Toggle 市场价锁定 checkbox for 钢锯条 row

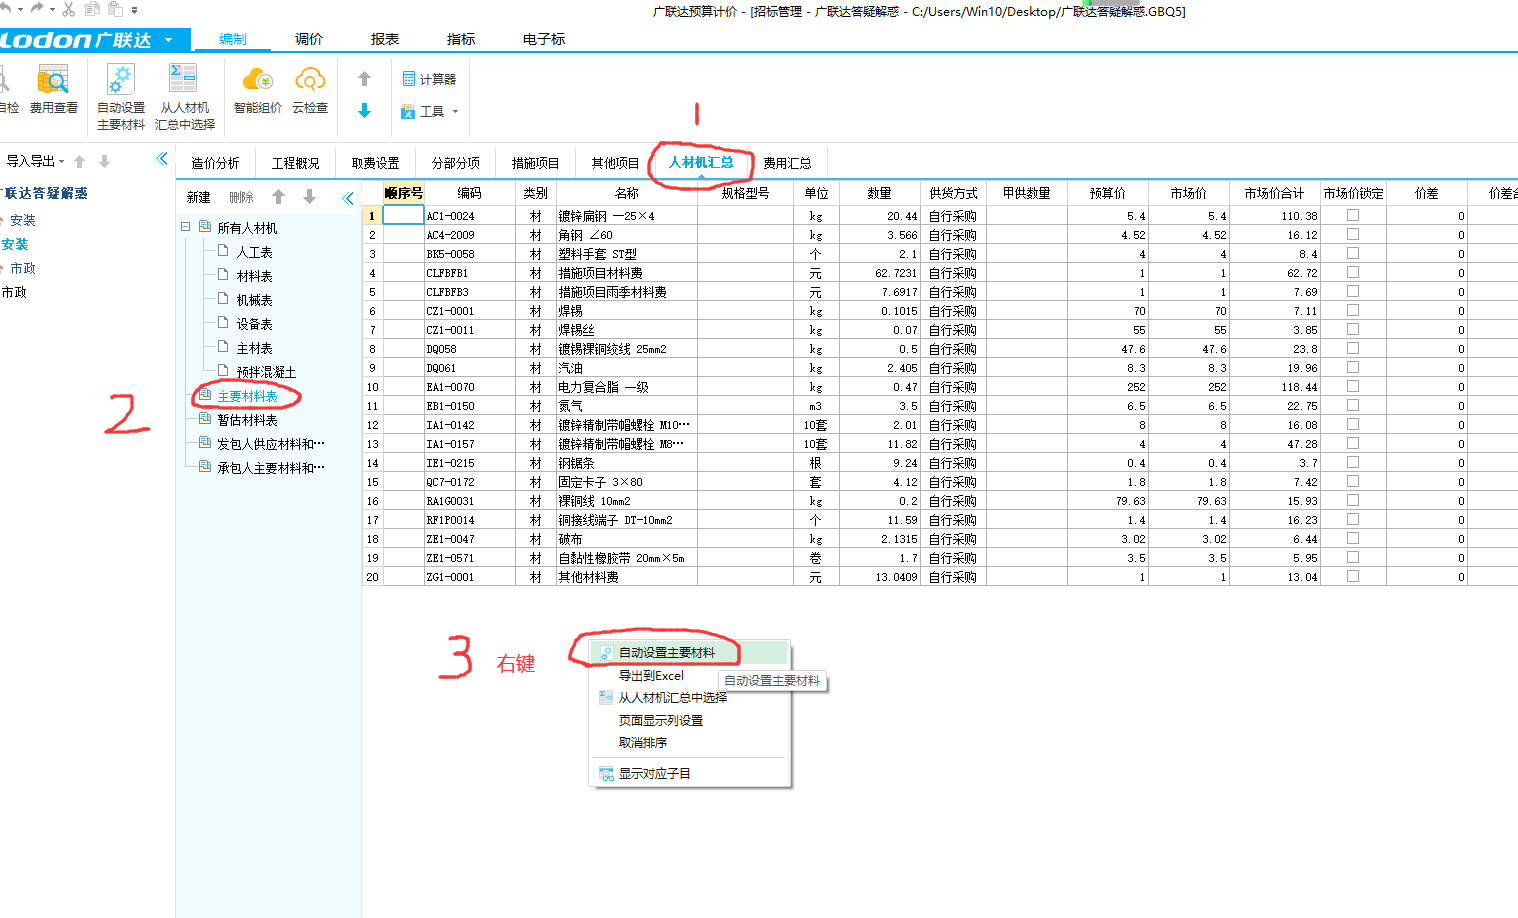coord(1353,462)
